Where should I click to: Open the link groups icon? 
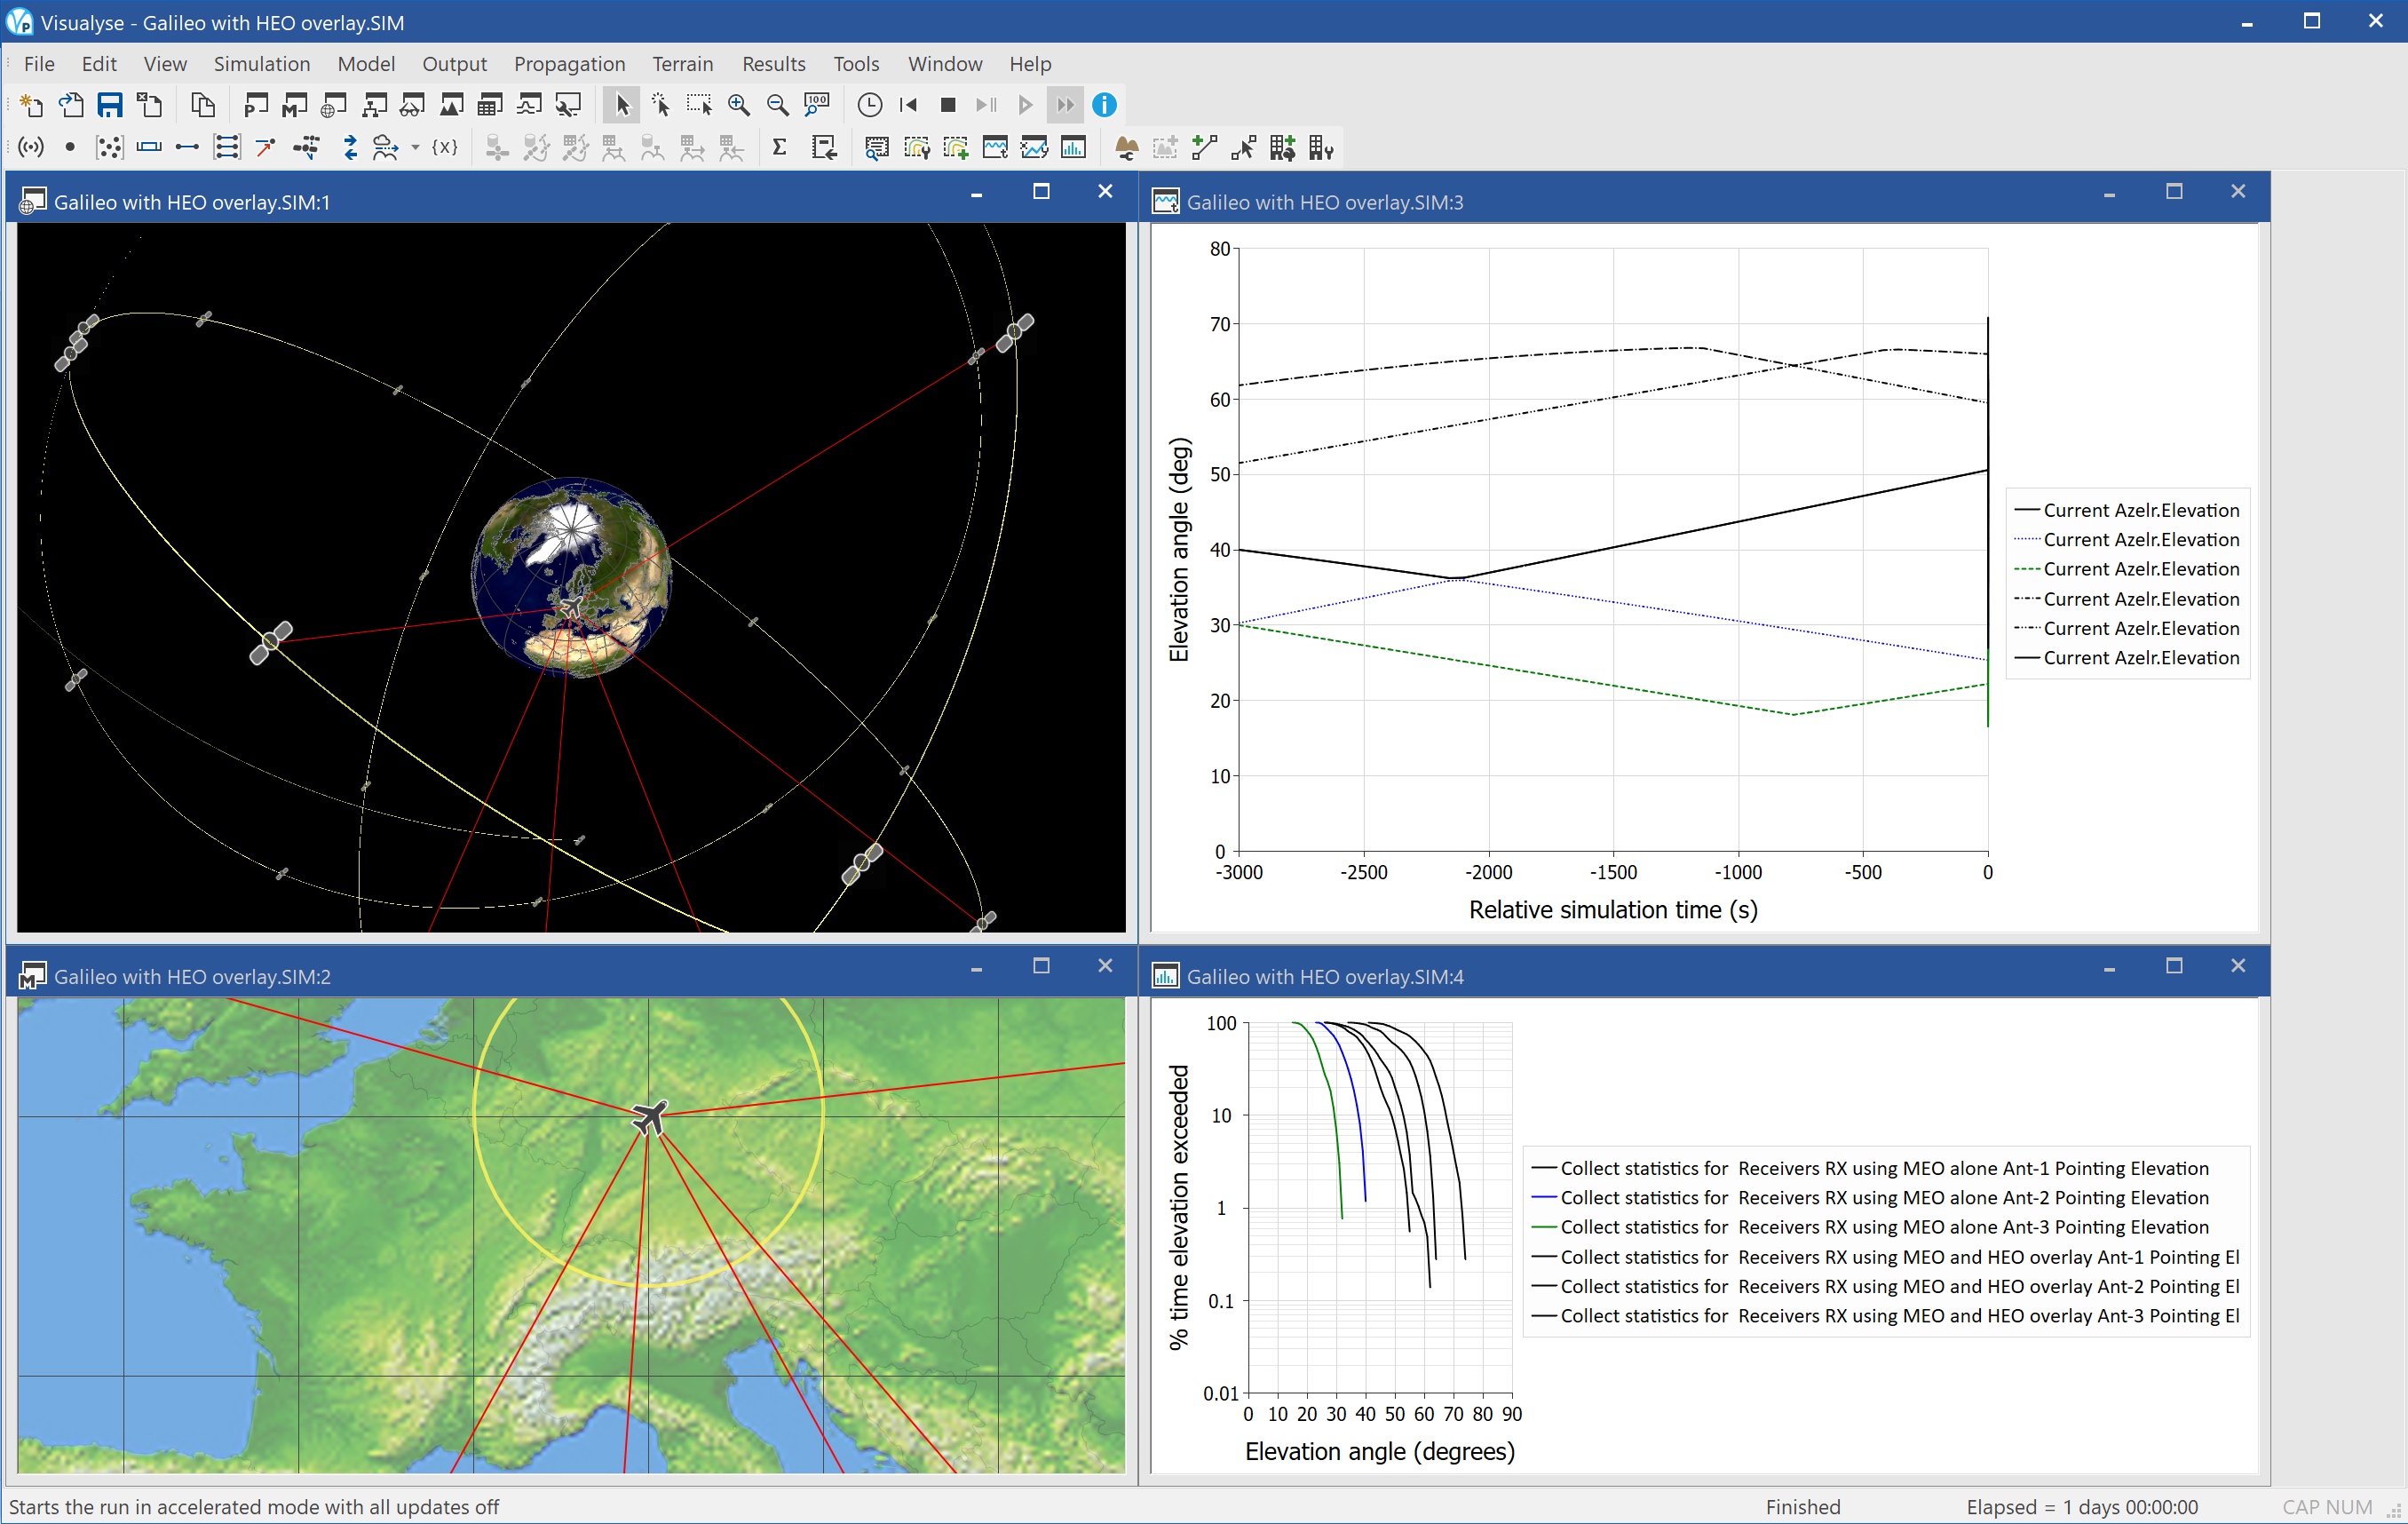(x=227, y=148)
